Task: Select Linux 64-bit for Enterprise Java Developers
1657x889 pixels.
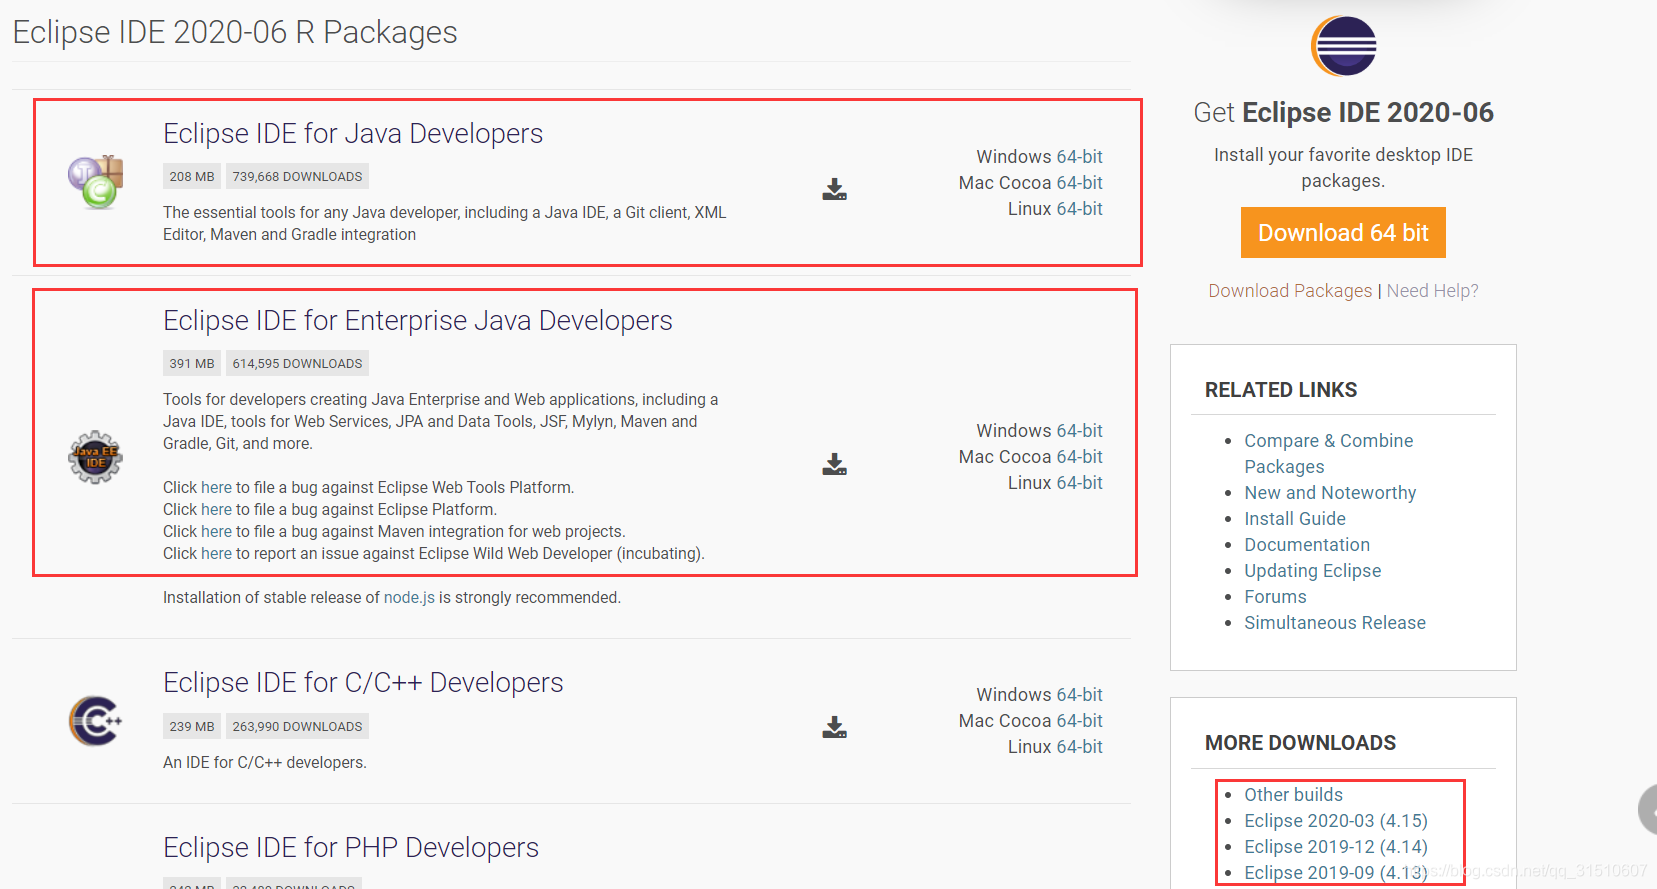Action: tap(1079, 483)
